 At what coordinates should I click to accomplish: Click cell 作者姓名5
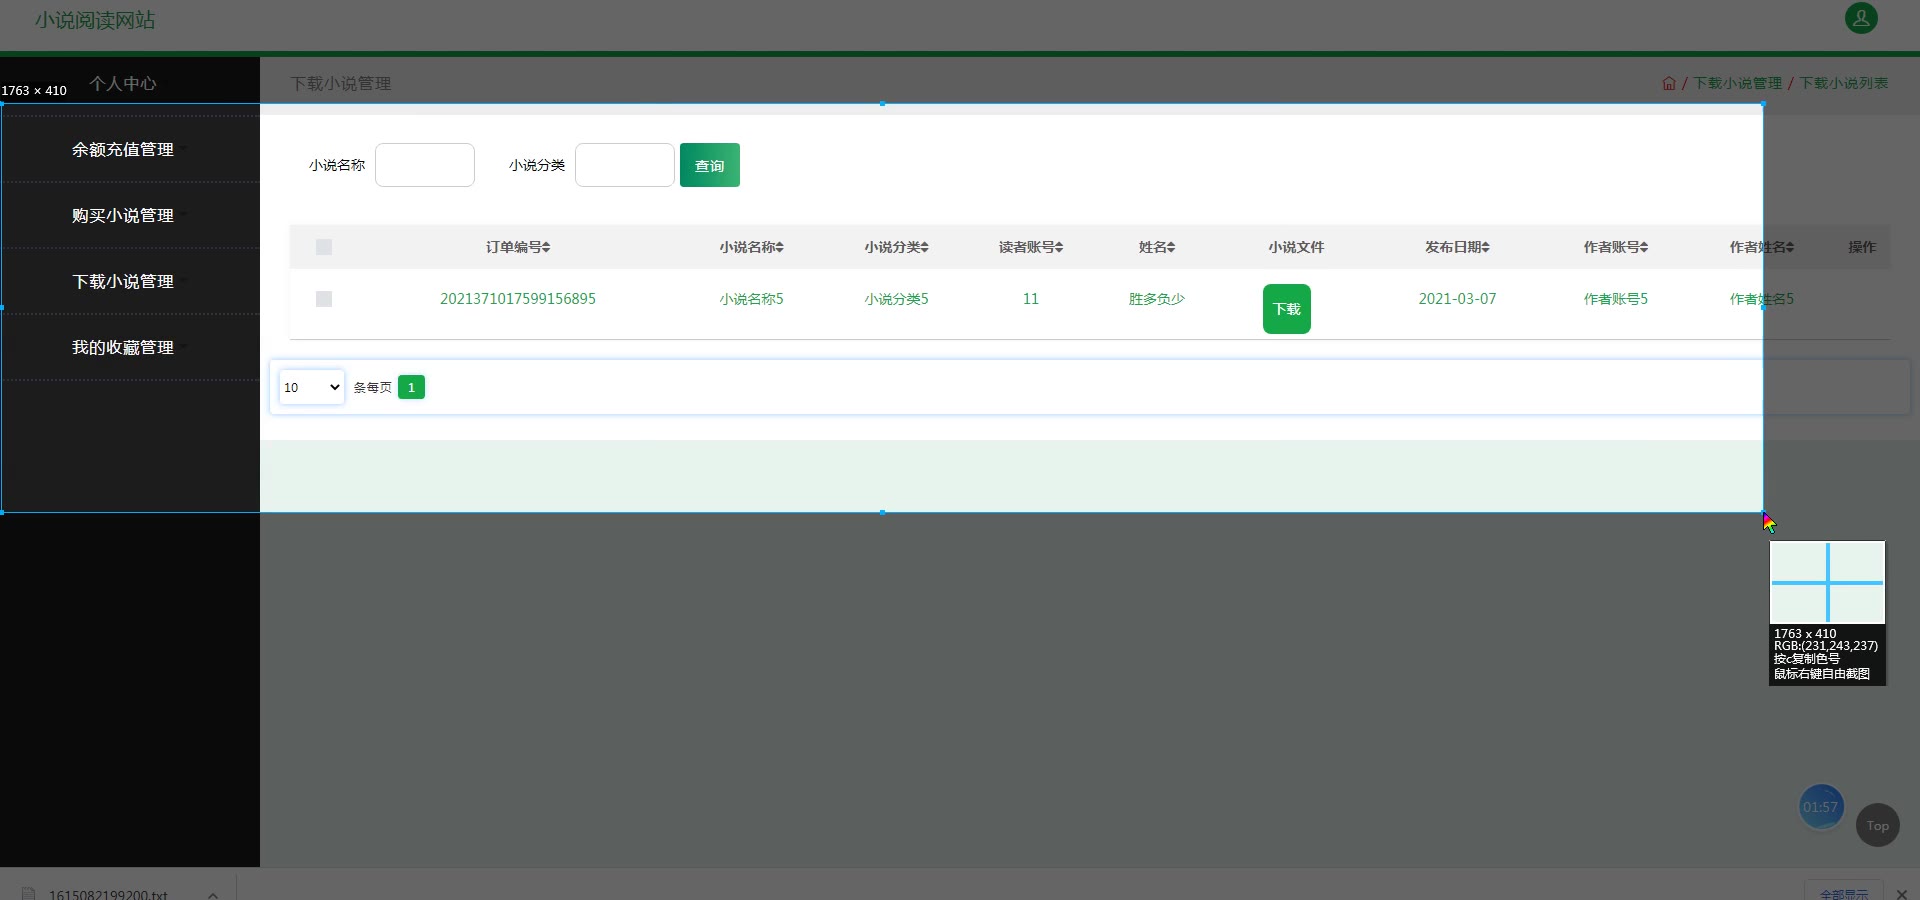[1762, 299]
